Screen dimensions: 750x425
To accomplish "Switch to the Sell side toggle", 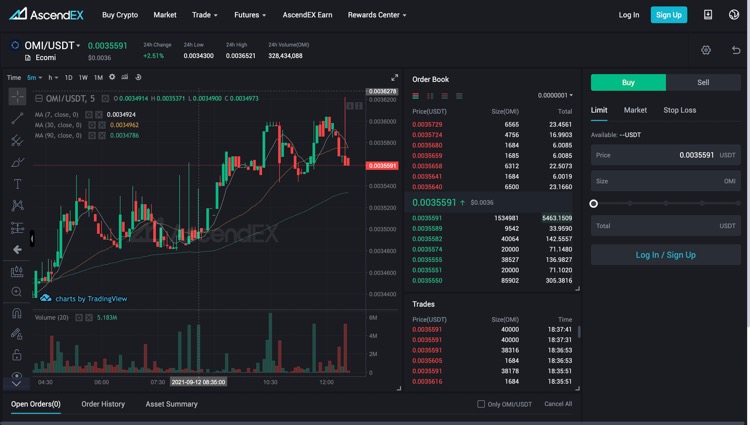I will (703, 83).
